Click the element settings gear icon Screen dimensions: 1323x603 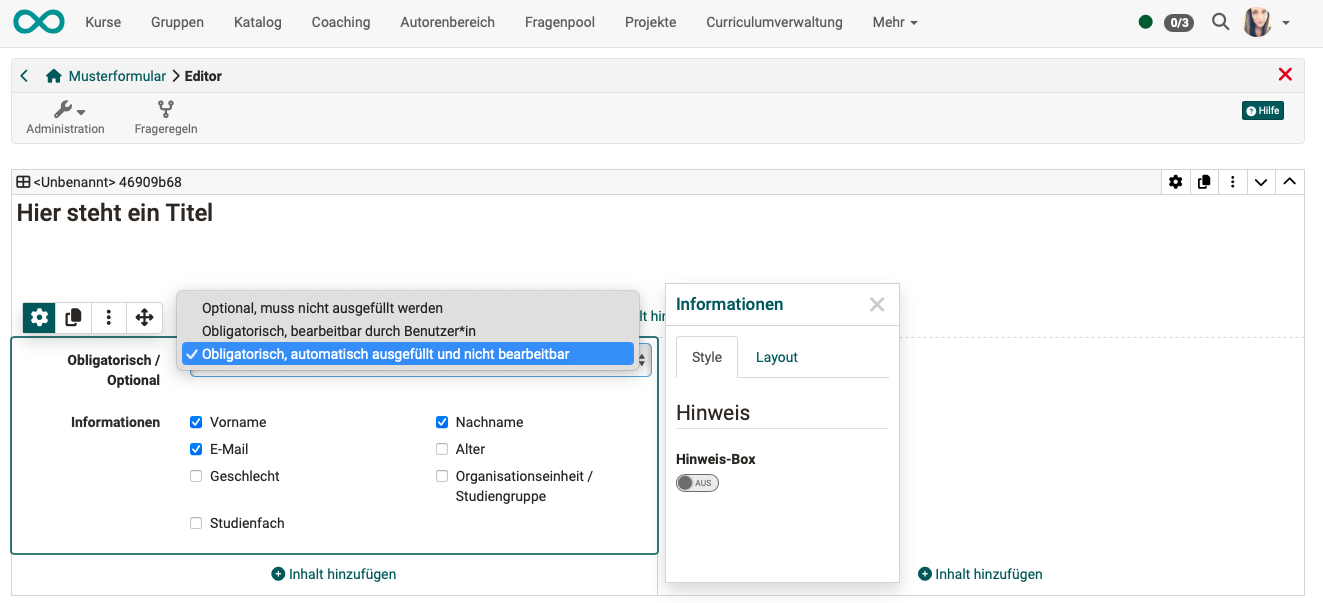tap(39, 318)
